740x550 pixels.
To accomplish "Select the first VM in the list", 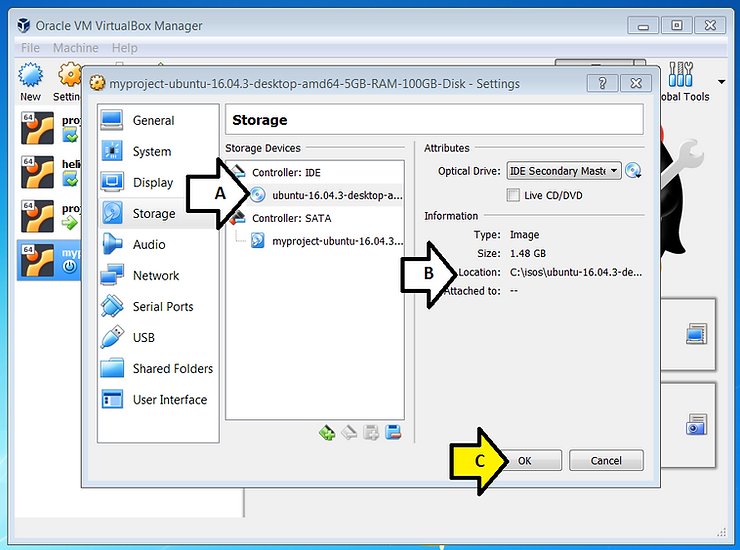I will coord(50,128).
